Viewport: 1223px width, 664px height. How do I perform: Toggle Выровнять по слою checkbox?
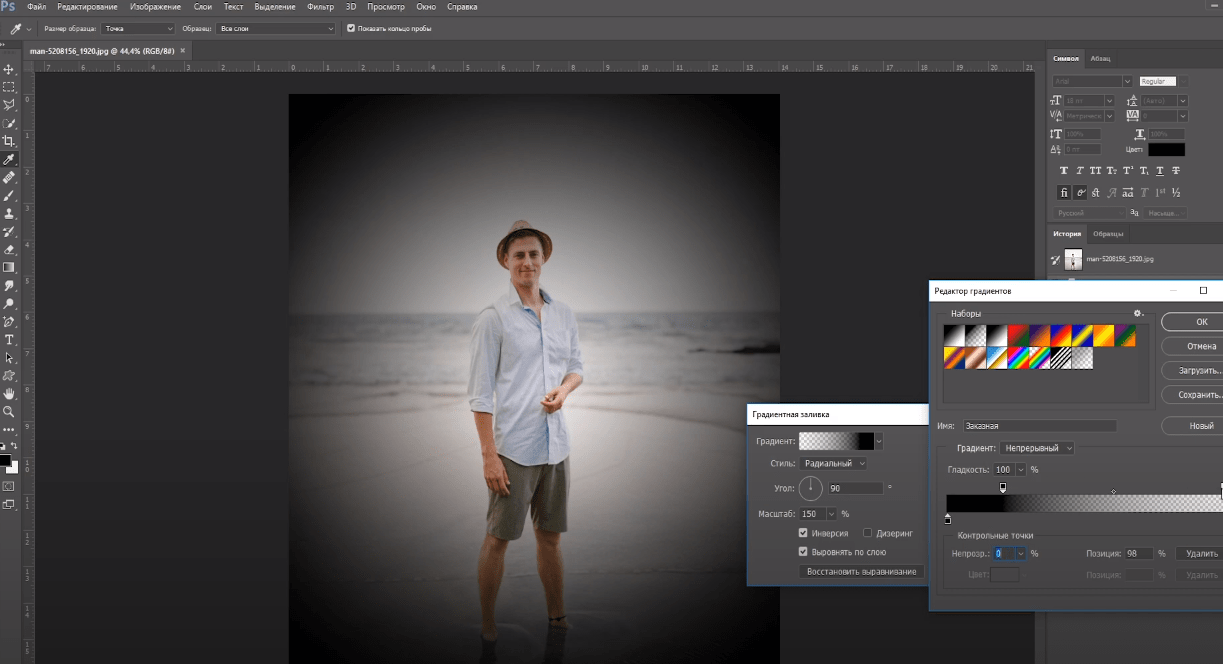tap(803, 551)
